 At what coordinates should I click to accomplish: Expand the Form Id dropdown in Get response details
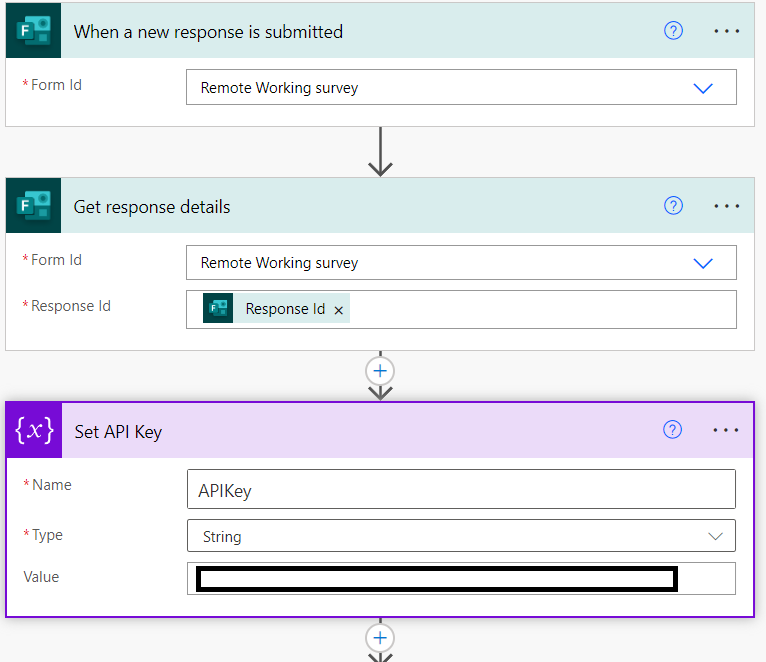coord(703,263)
